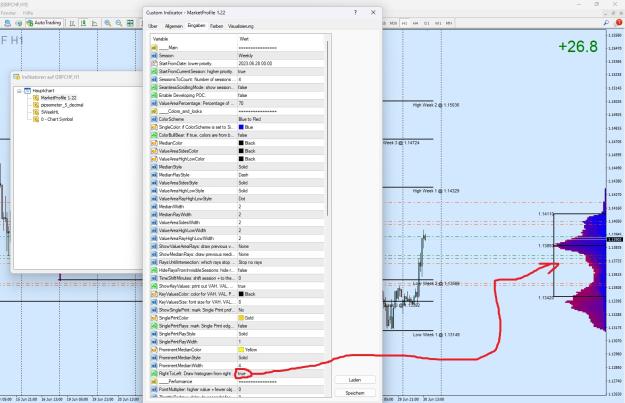Select the D1 timeframe button
The height and width of the screenshot is (403, 625).
click(426, 23)
